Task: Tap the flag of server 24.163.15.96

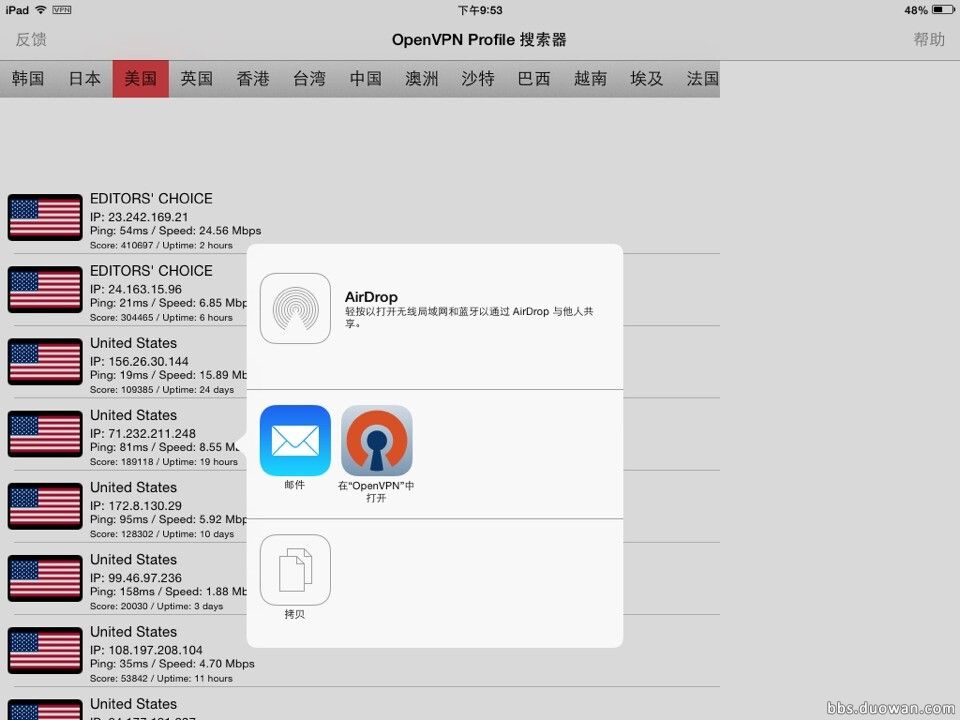Action: 45,290
